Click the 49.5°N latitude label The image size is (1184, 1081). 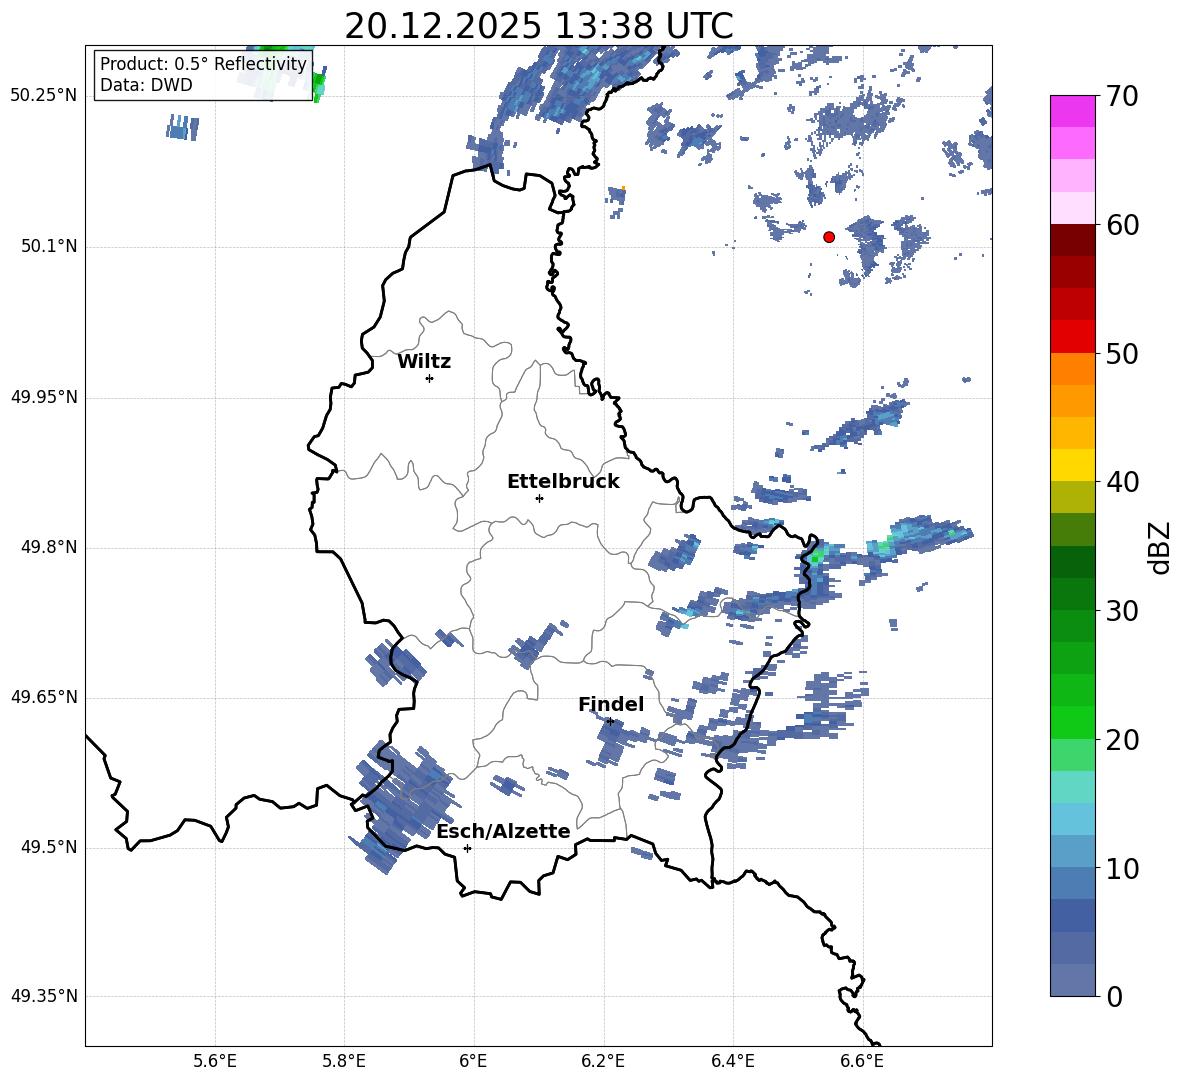48,847
